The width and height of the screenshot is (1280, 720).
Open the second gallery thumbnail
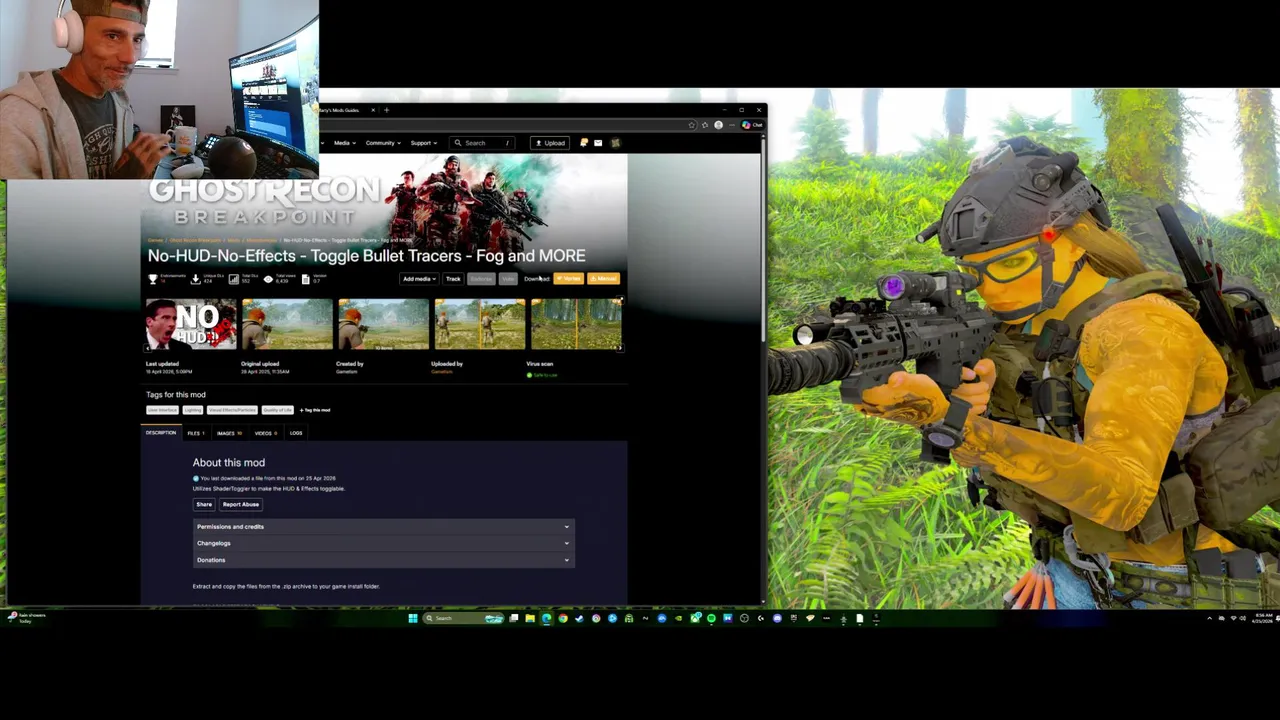point(287,324)
